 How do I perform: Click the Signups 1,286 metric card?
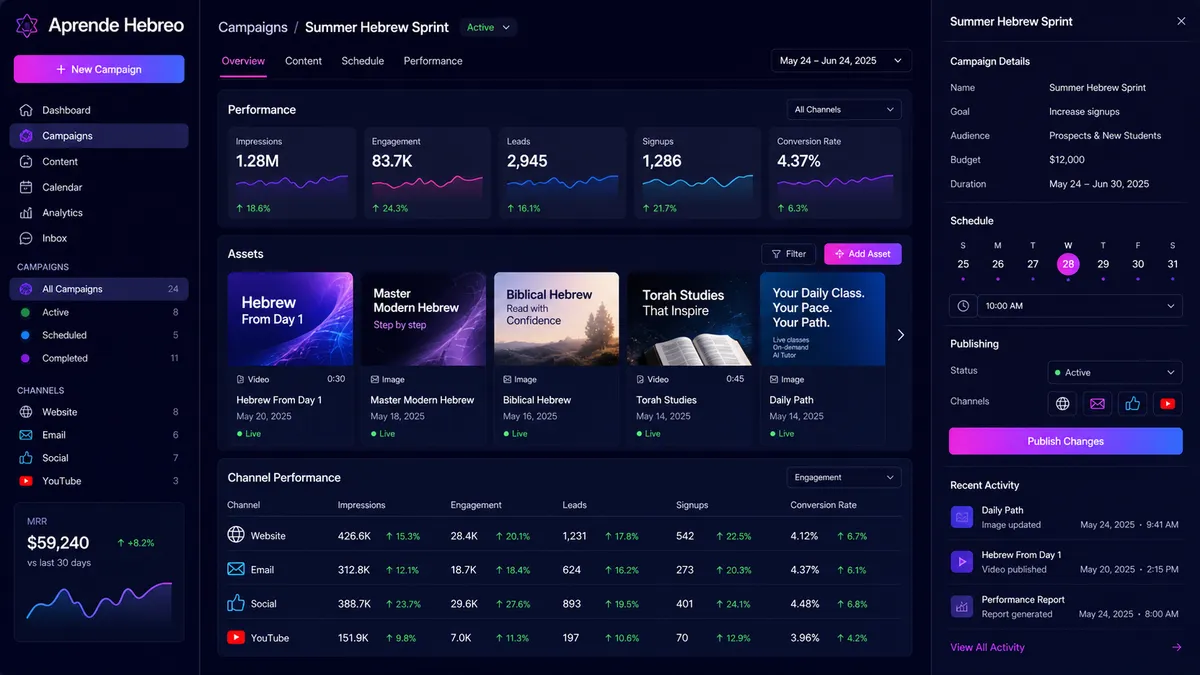pos(698,174)
